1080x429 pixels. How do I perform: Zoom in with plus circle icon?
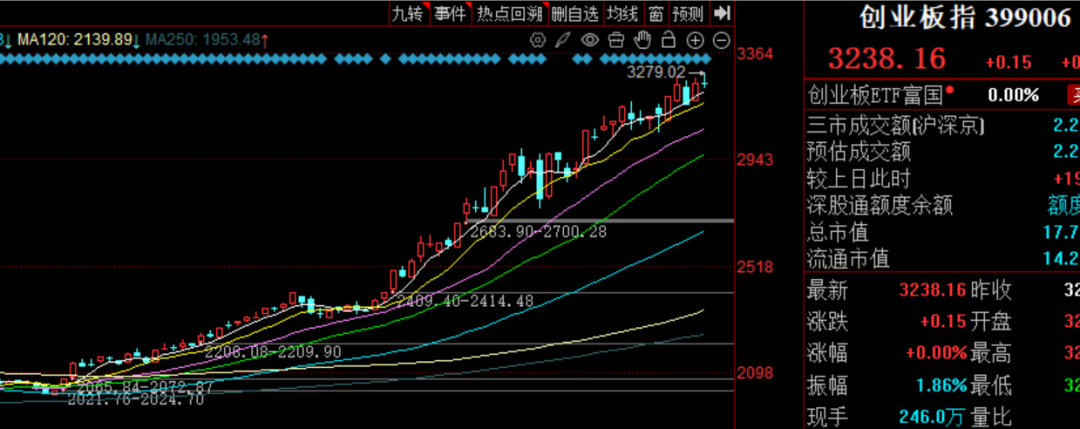[x=695, y=40]
